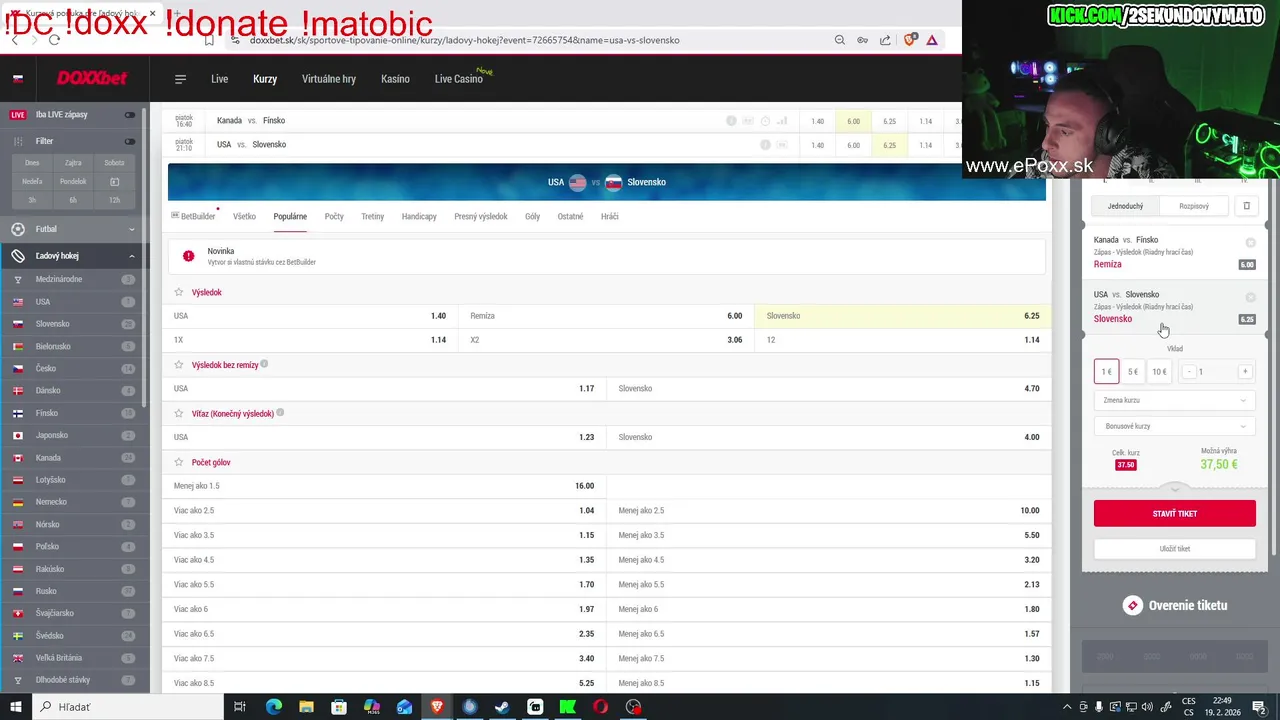Screen dimensions: 1280x720
Task: Switch to the Handicapy tab
Action: [x=419, y=216]
